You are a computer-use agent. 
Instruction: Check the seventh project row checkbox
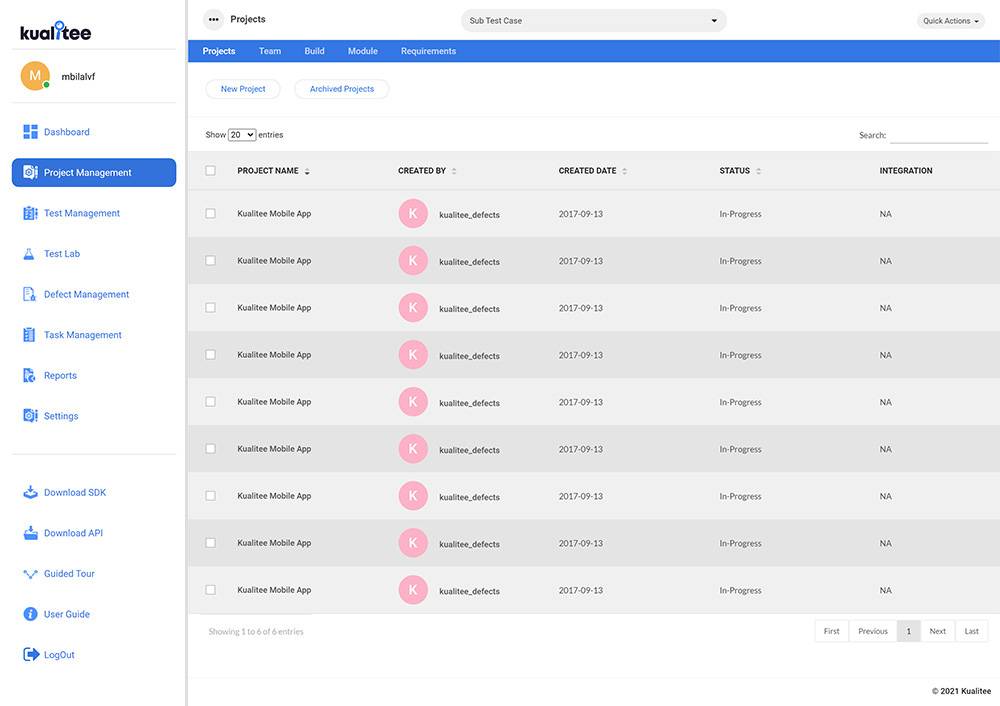pyautogui.click(x=210, y=496)
